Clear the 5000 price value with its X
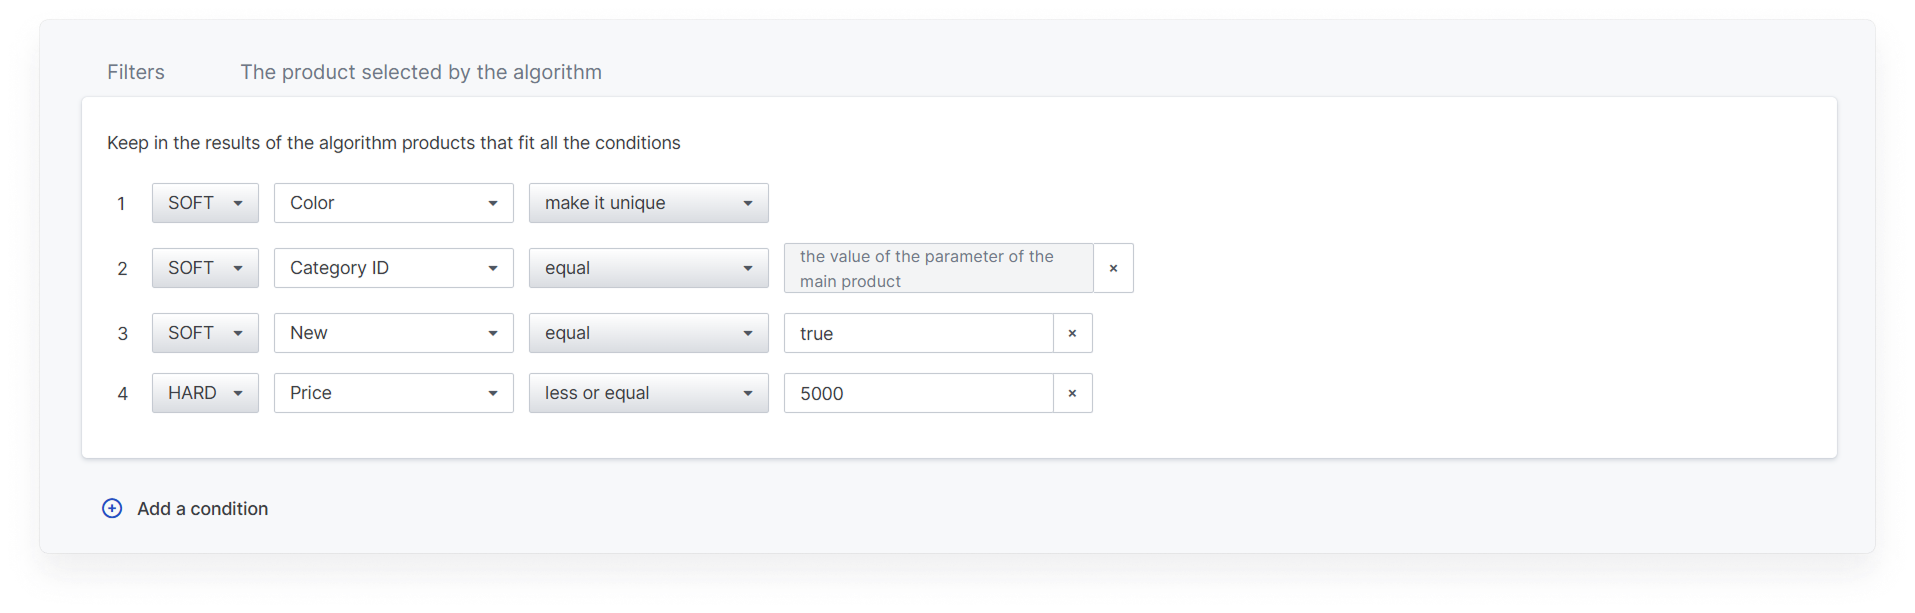Viewport: 1915px width, 613px height. pos(1072,393)
